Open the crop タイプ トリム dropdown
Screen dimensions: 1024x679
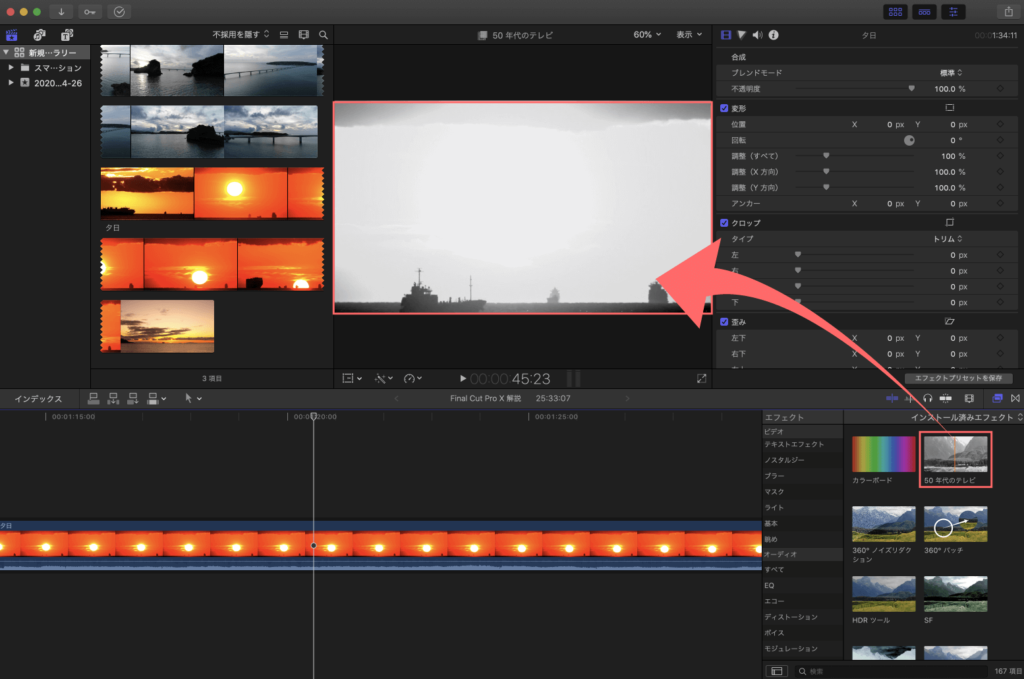[x=948, y=239]
